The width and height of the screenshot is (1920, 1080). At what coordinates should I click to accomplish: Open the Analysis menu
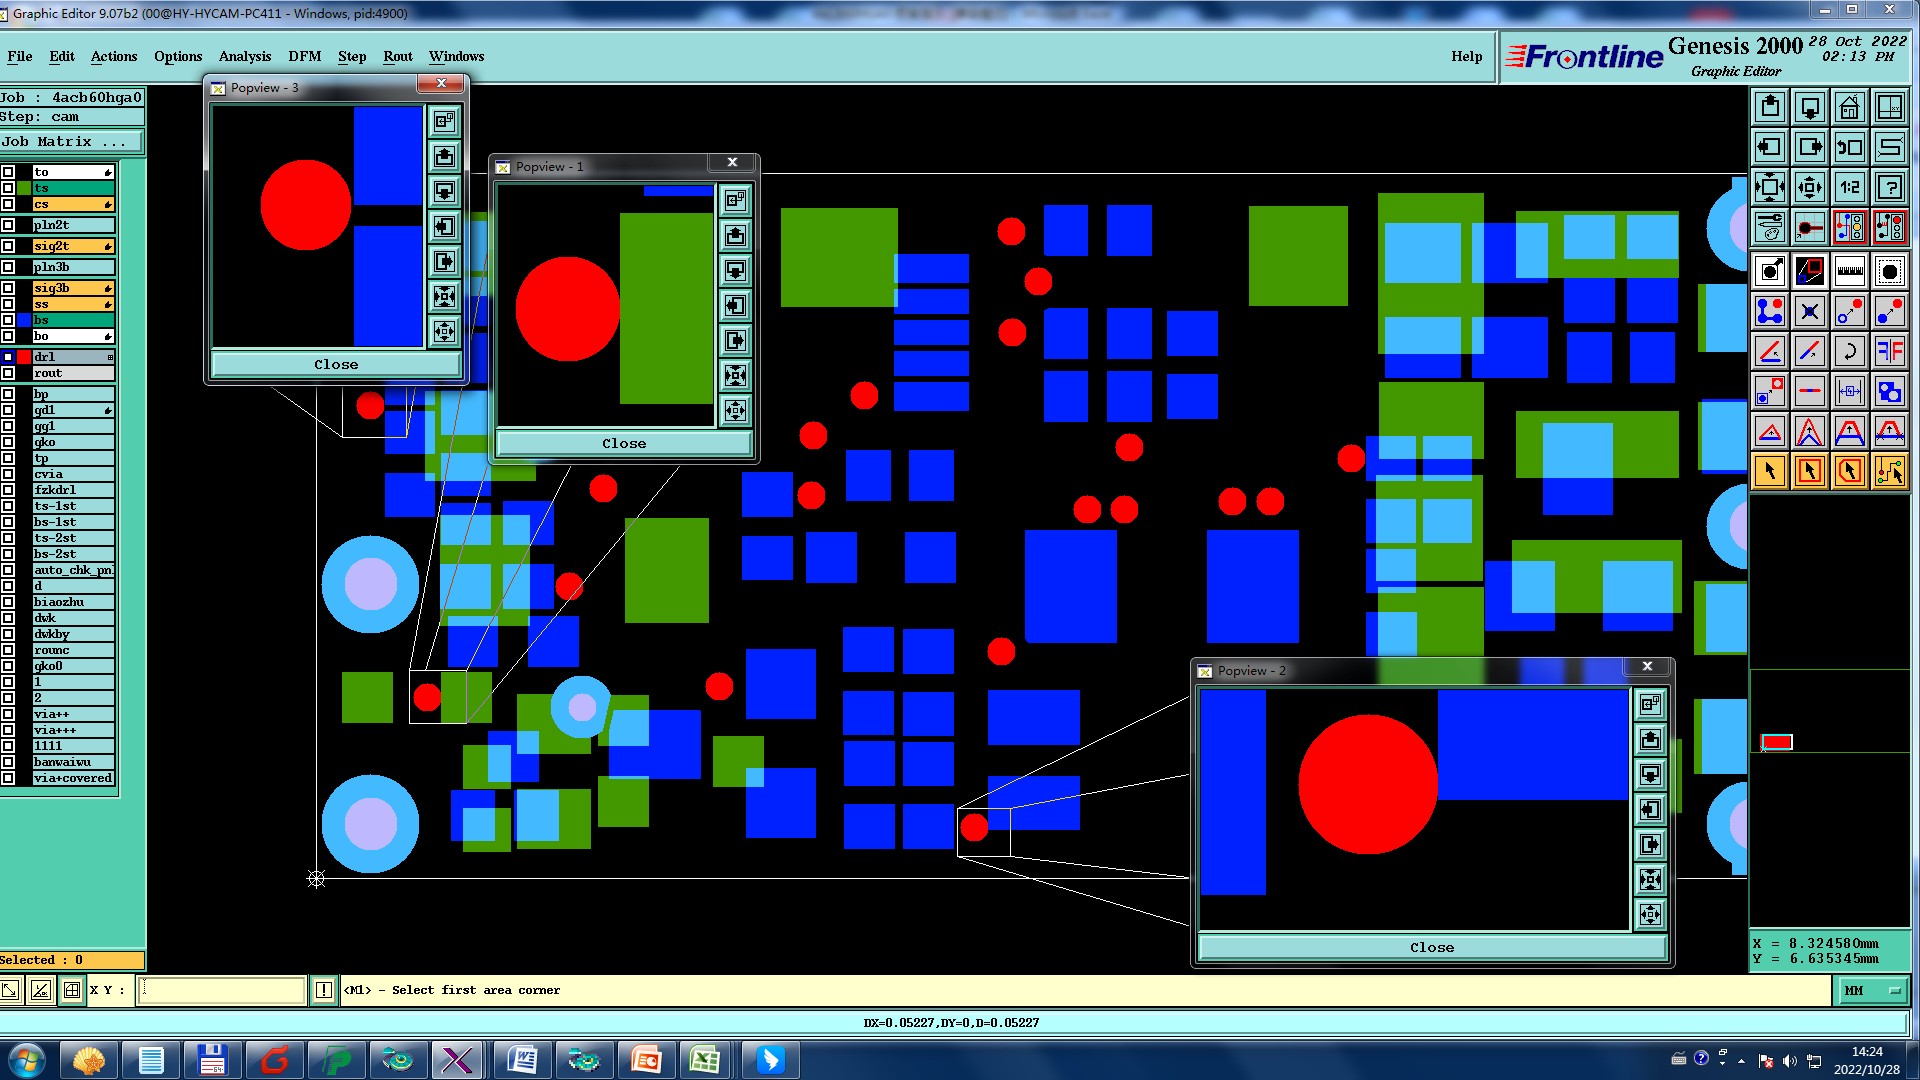click(x=244, y=56)
